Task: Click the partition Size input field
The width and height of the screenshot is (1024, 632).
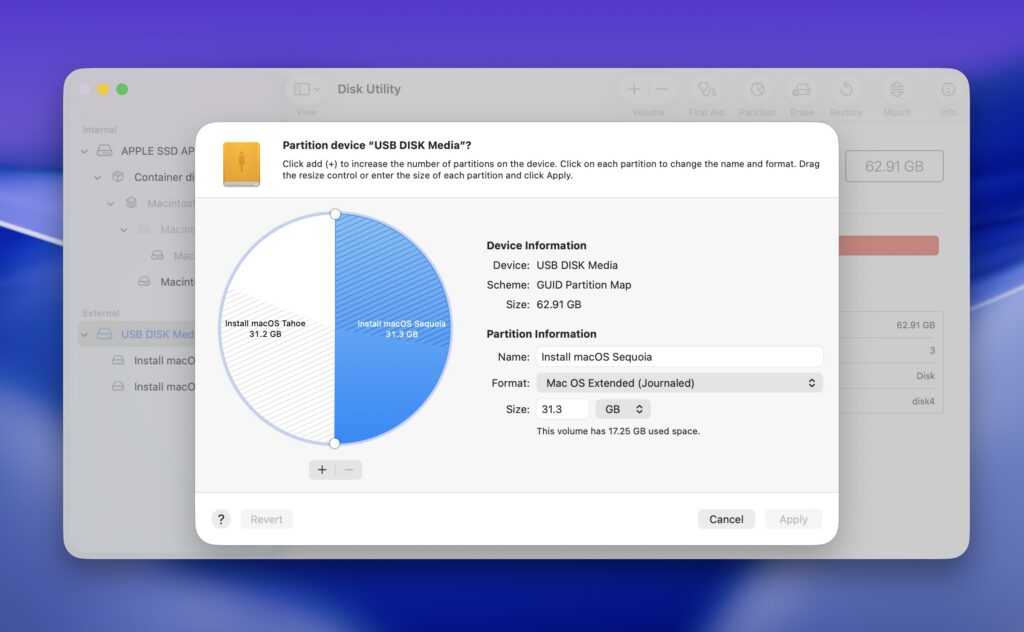Action: coord(562,409)
